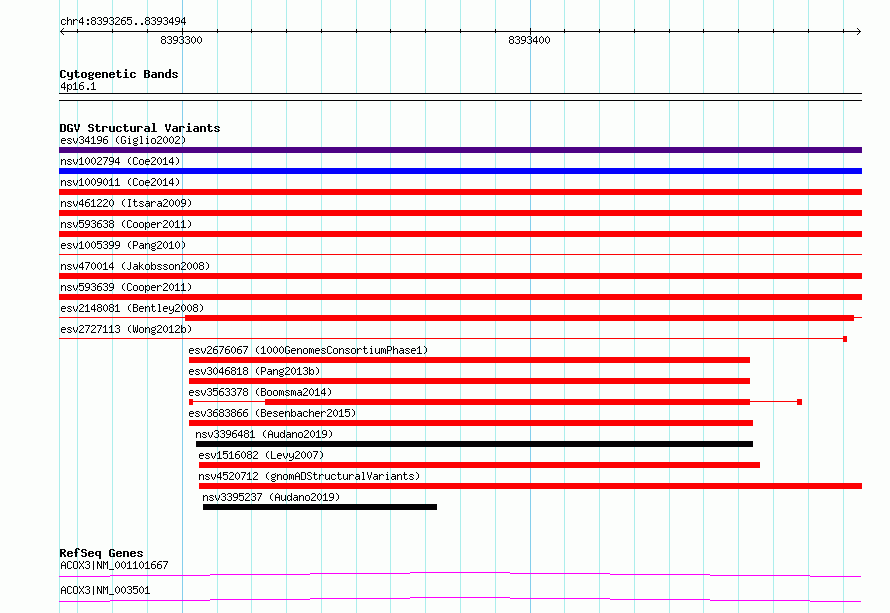Click the red esv2148081 variant bar
Image resolution: width=890 pixels, height=613 pixels.
(519, 318)
